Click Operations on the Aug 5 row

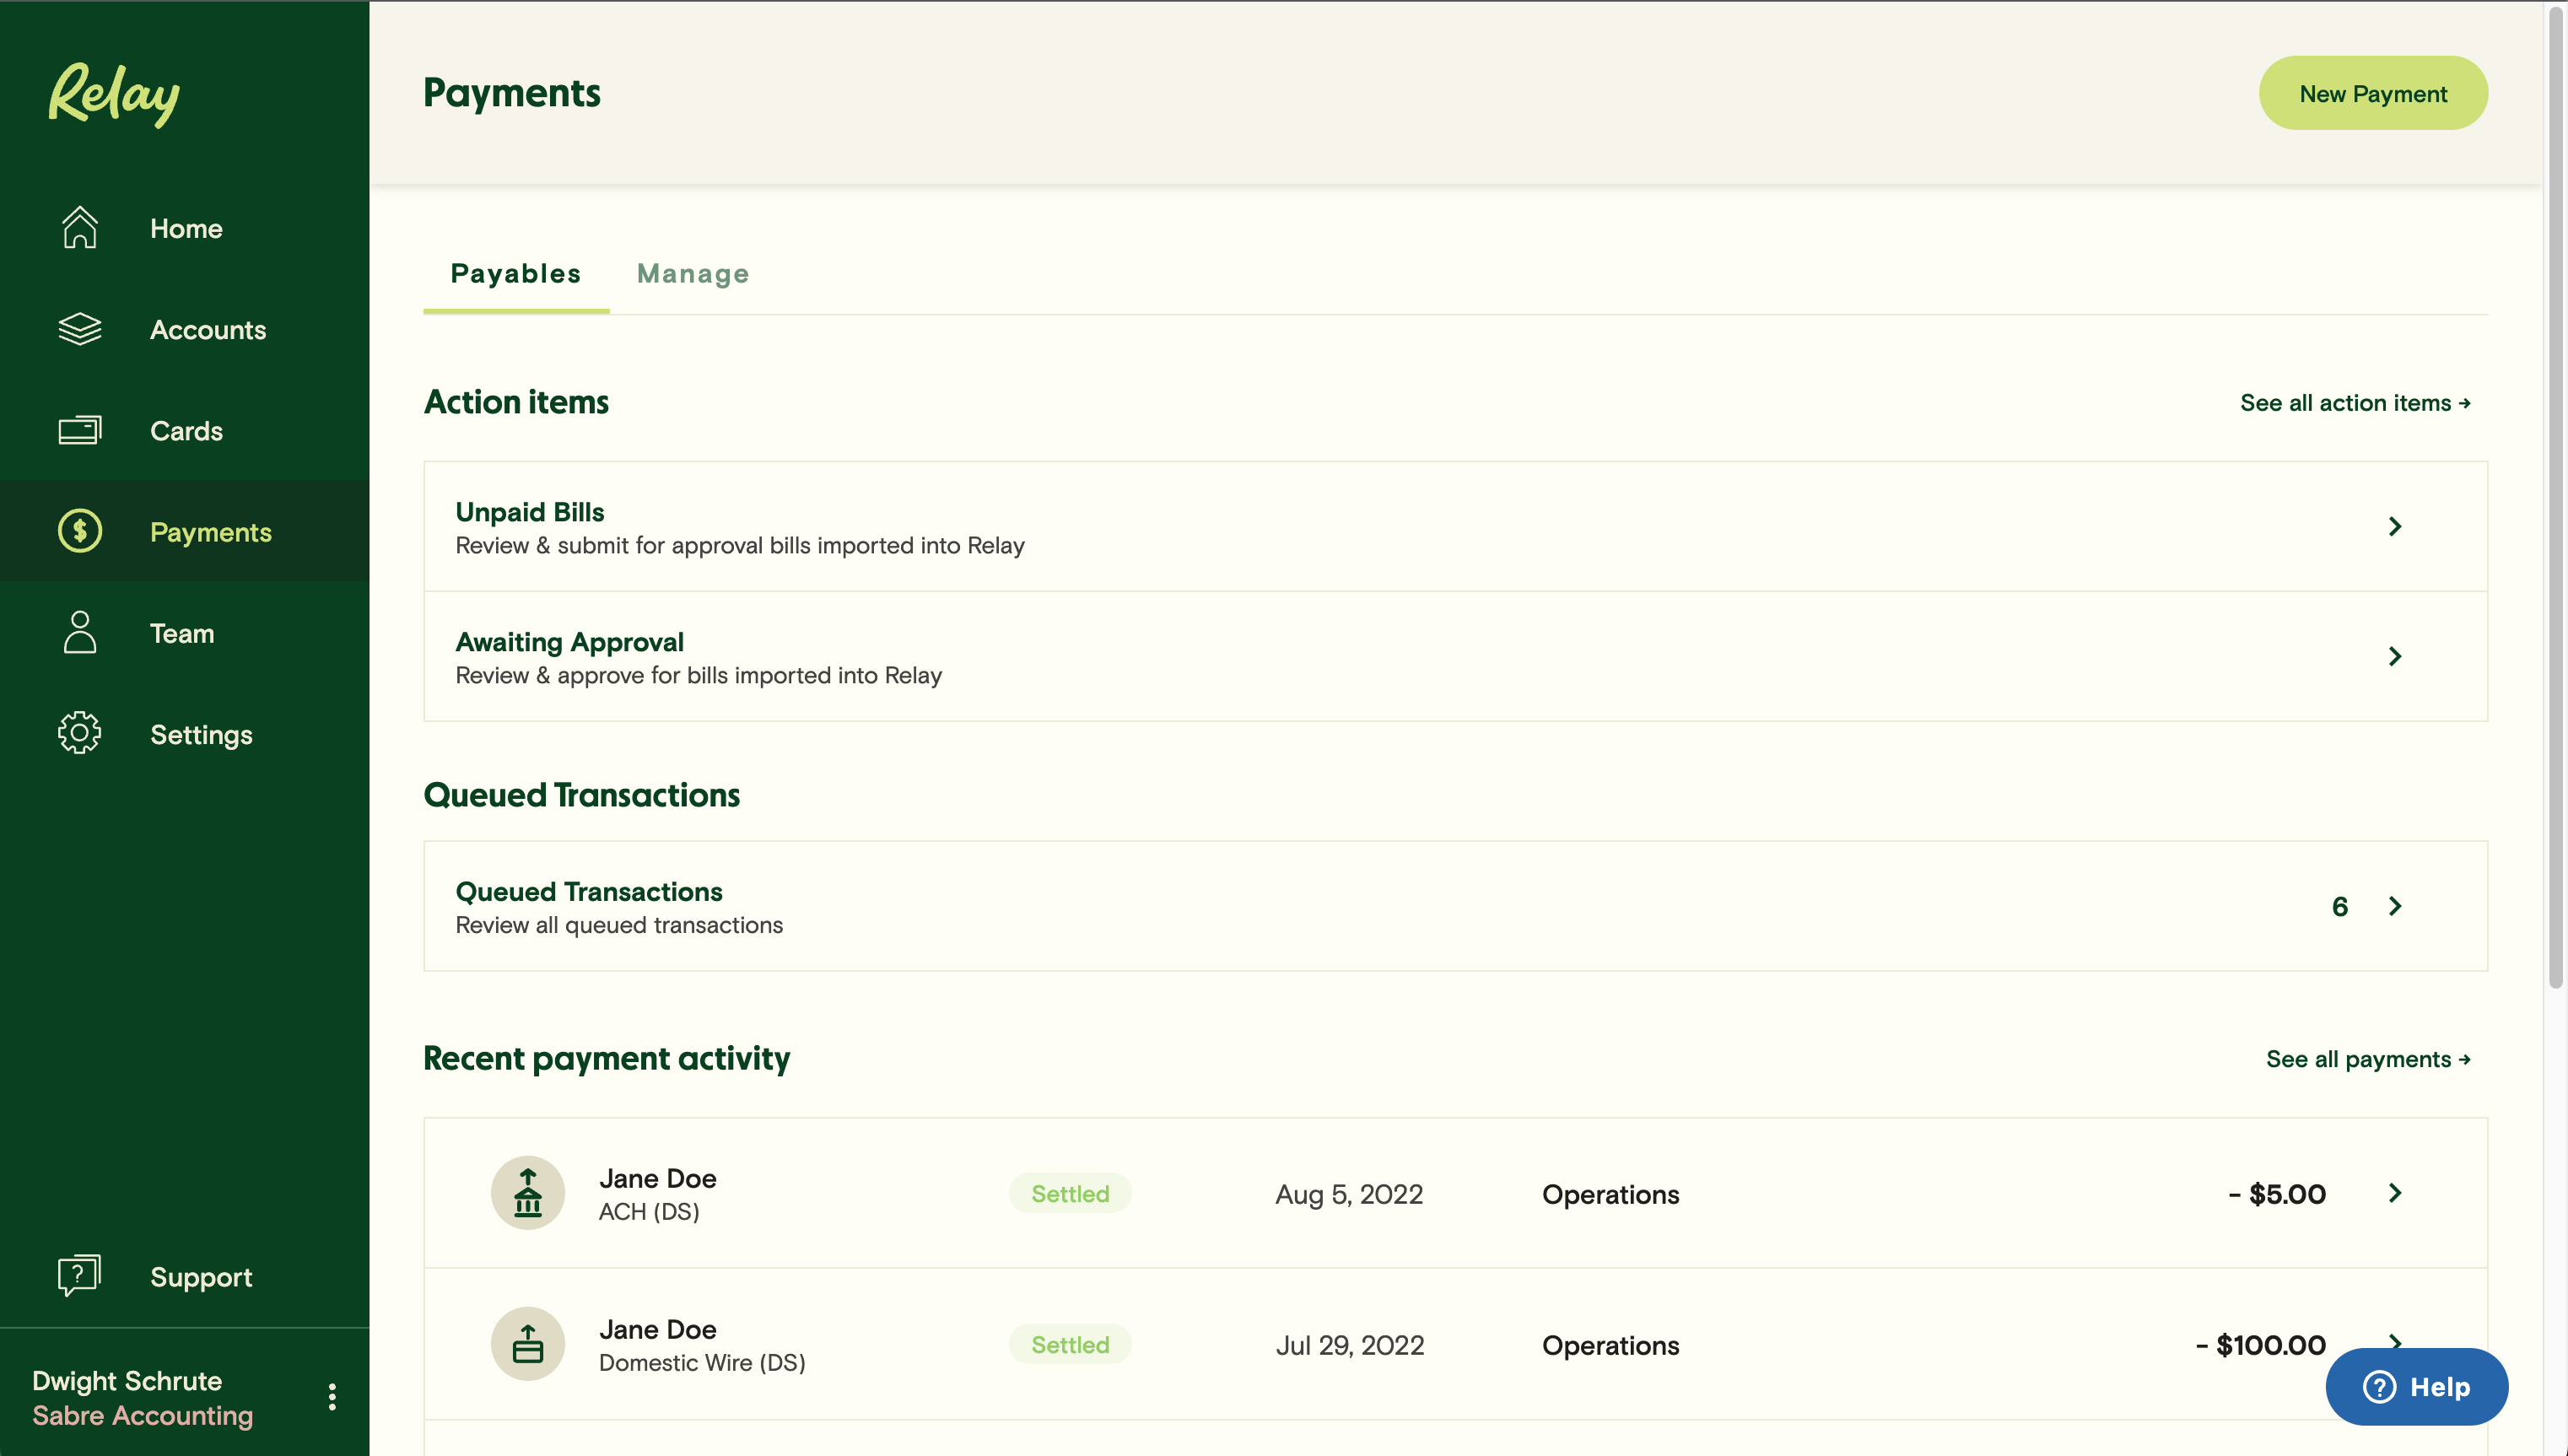[x=1610, y=1194]
